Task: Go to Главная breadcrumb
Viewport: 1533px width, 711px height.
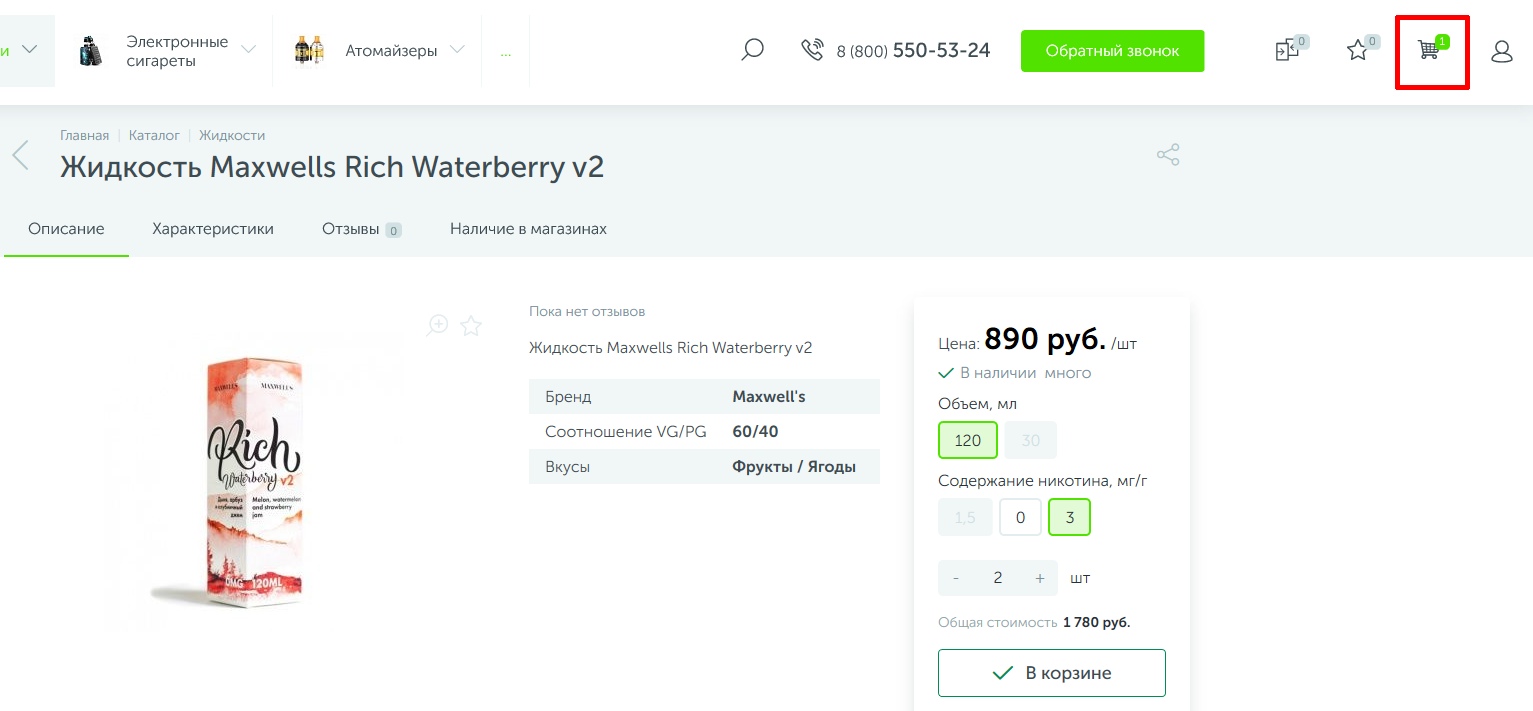Action: coord(85,135)
